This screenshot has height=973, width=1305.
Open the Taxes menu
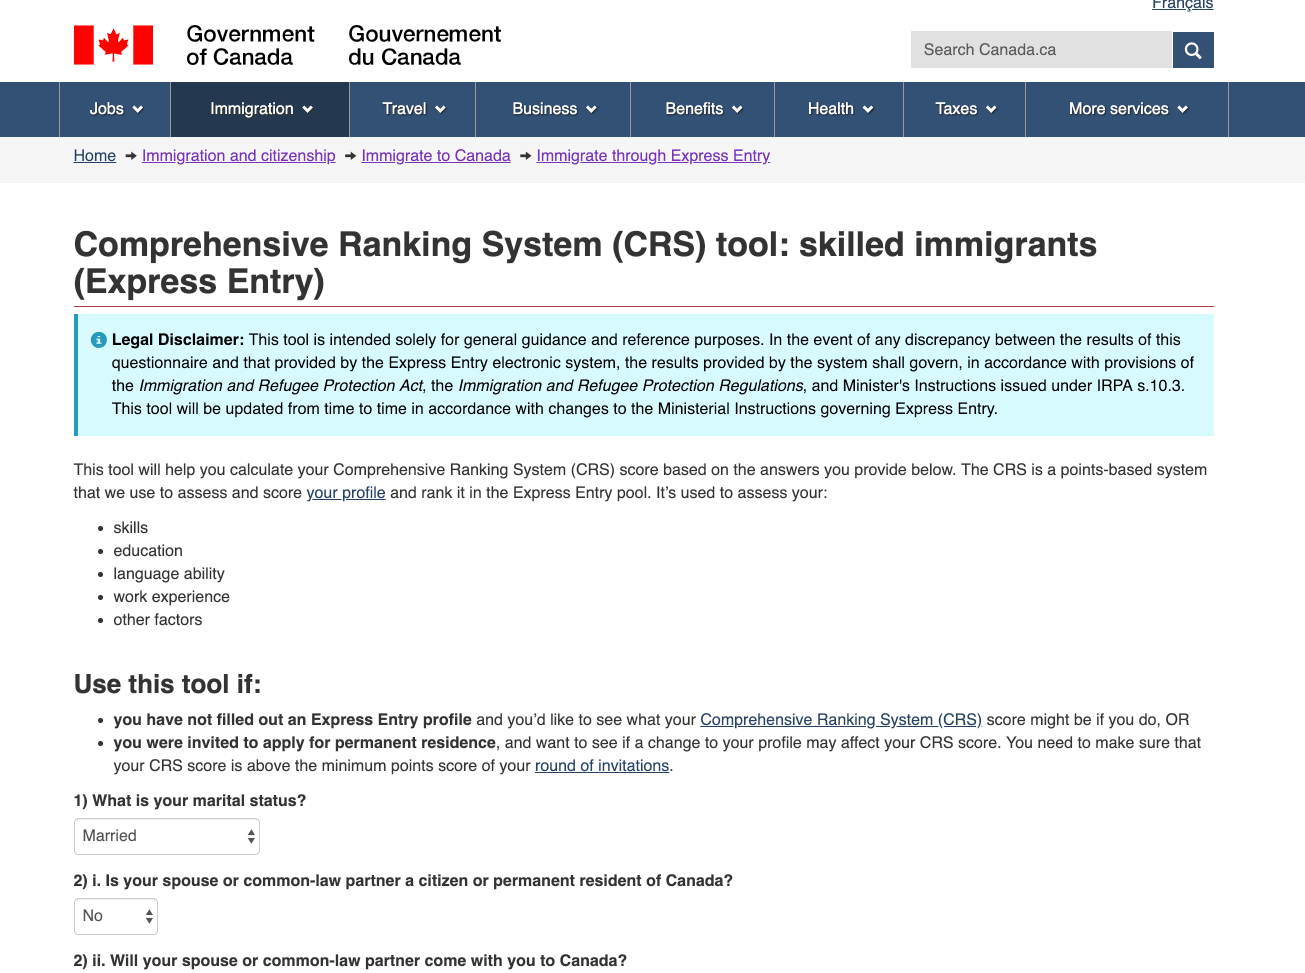965,109
